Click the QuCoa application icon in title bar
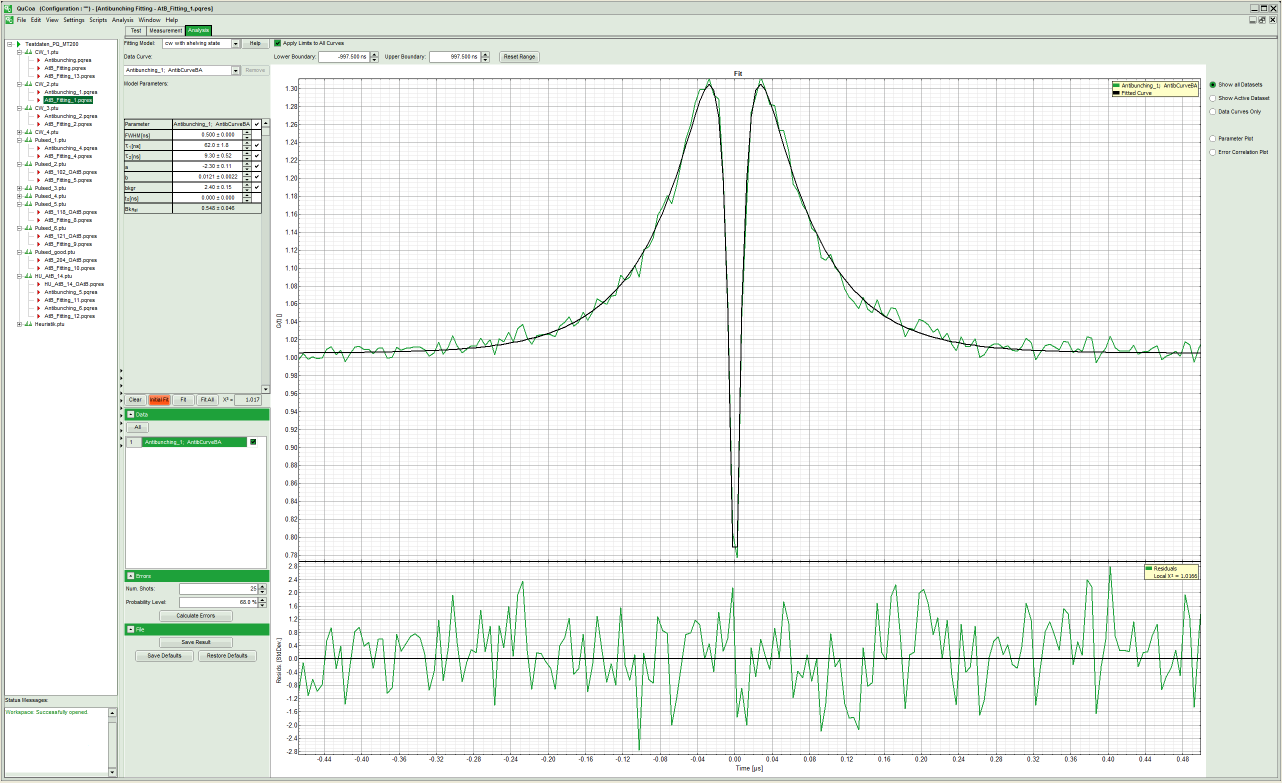 click(8, 7)
